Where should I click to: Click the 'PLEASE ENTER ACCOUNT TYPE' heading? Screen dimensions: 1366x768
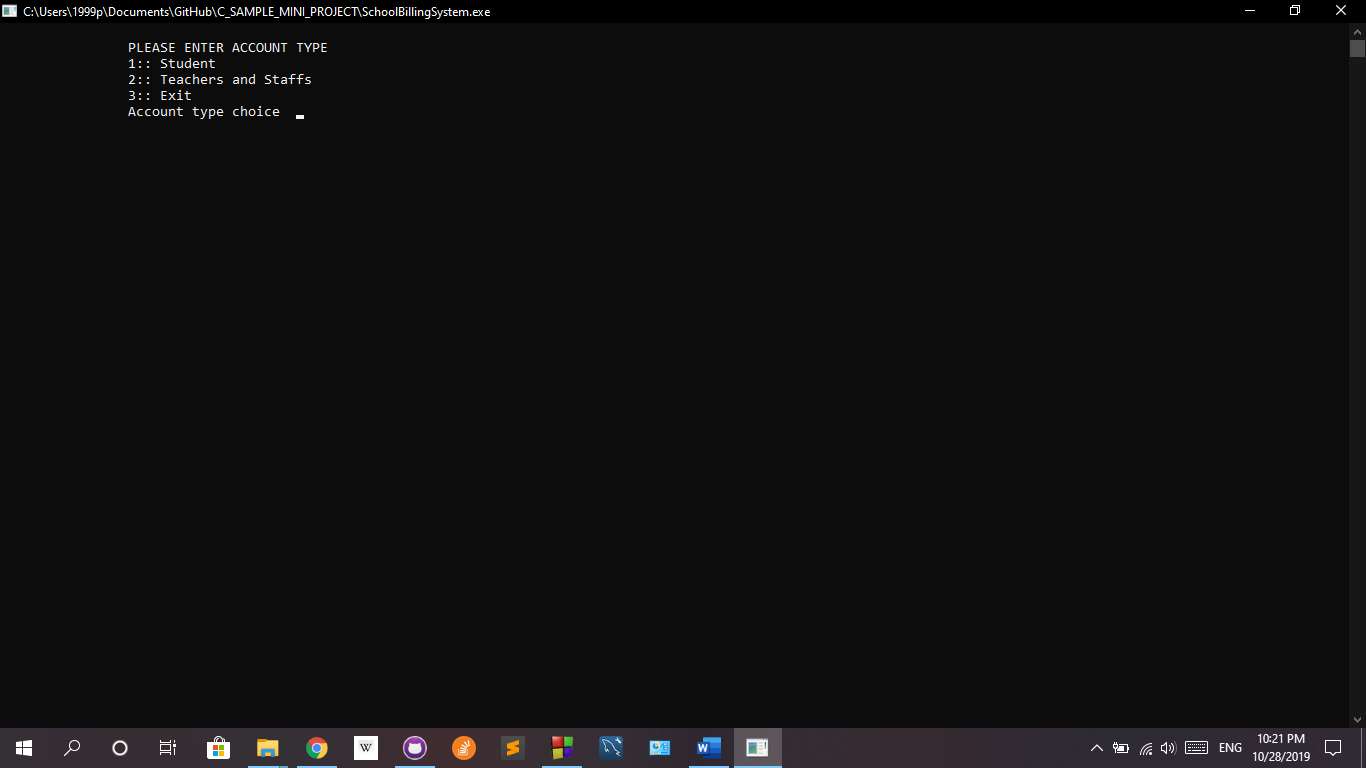[228, 47]
